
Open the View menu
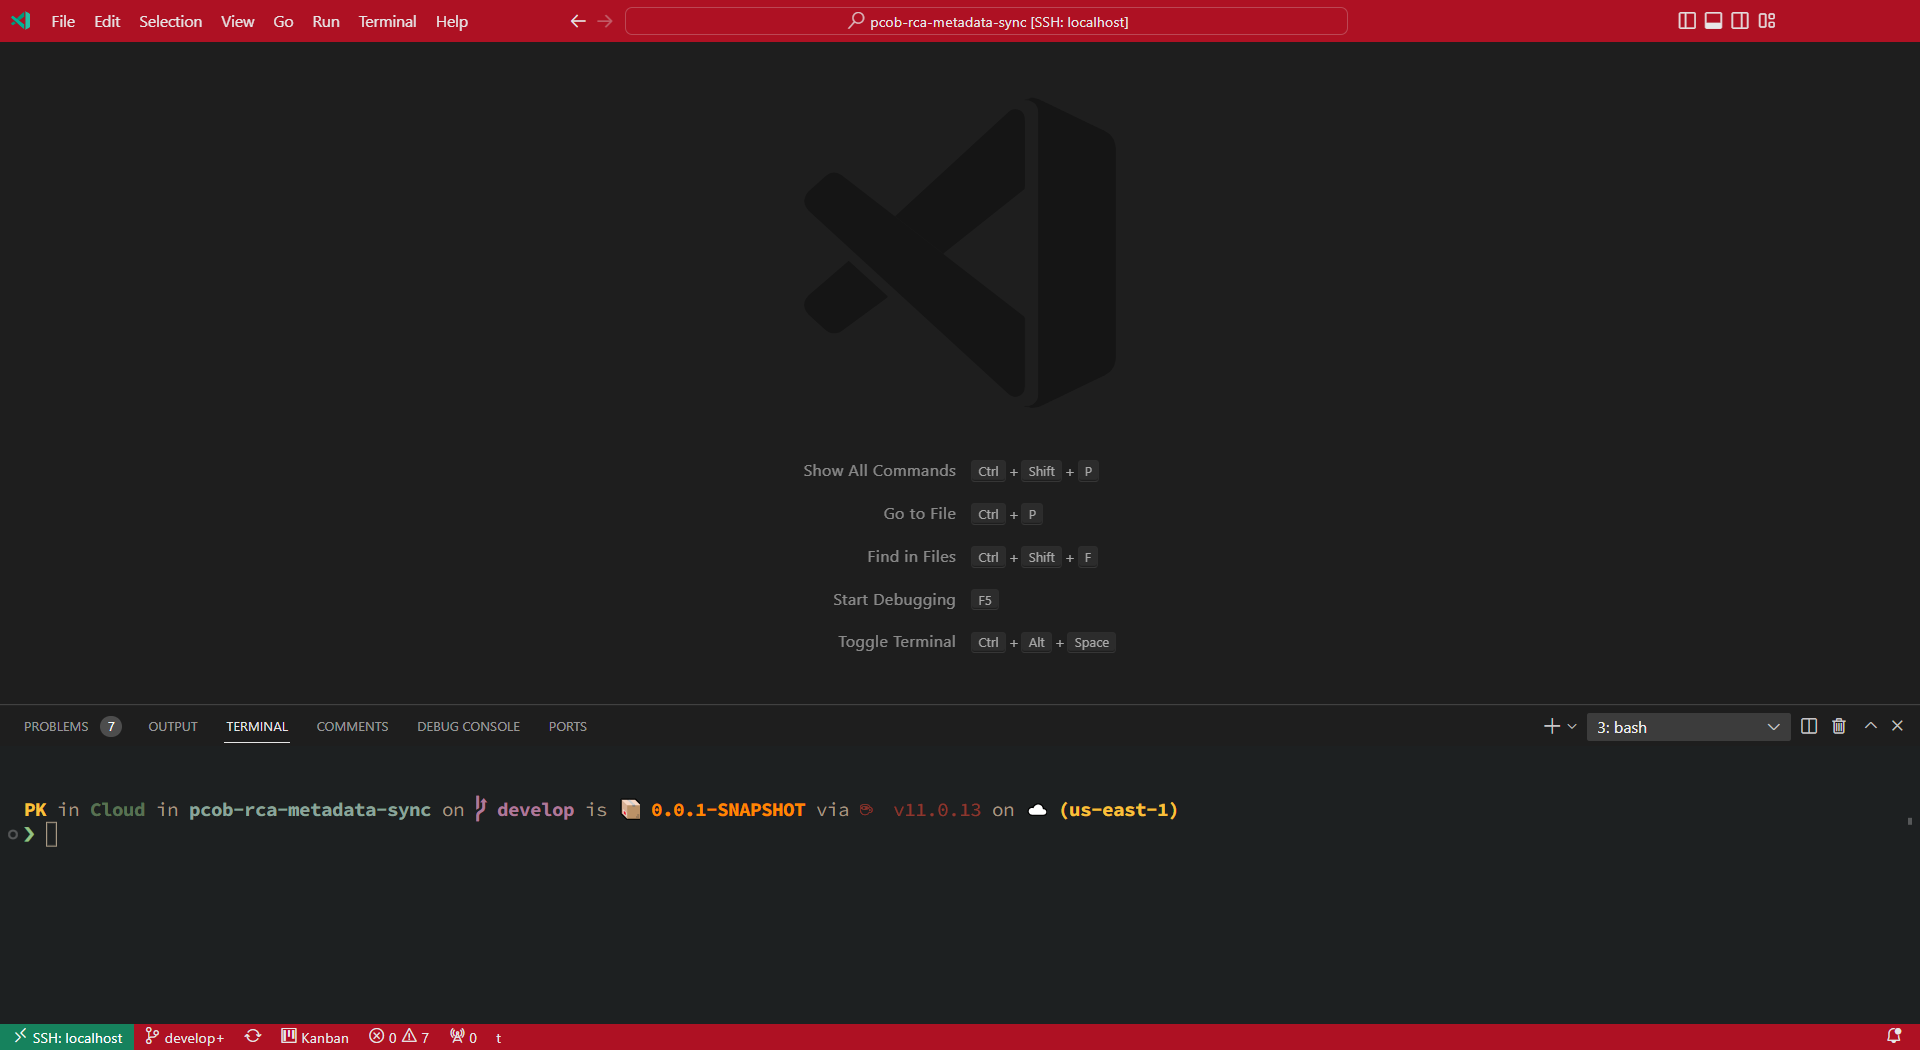(x=237, y=21)
